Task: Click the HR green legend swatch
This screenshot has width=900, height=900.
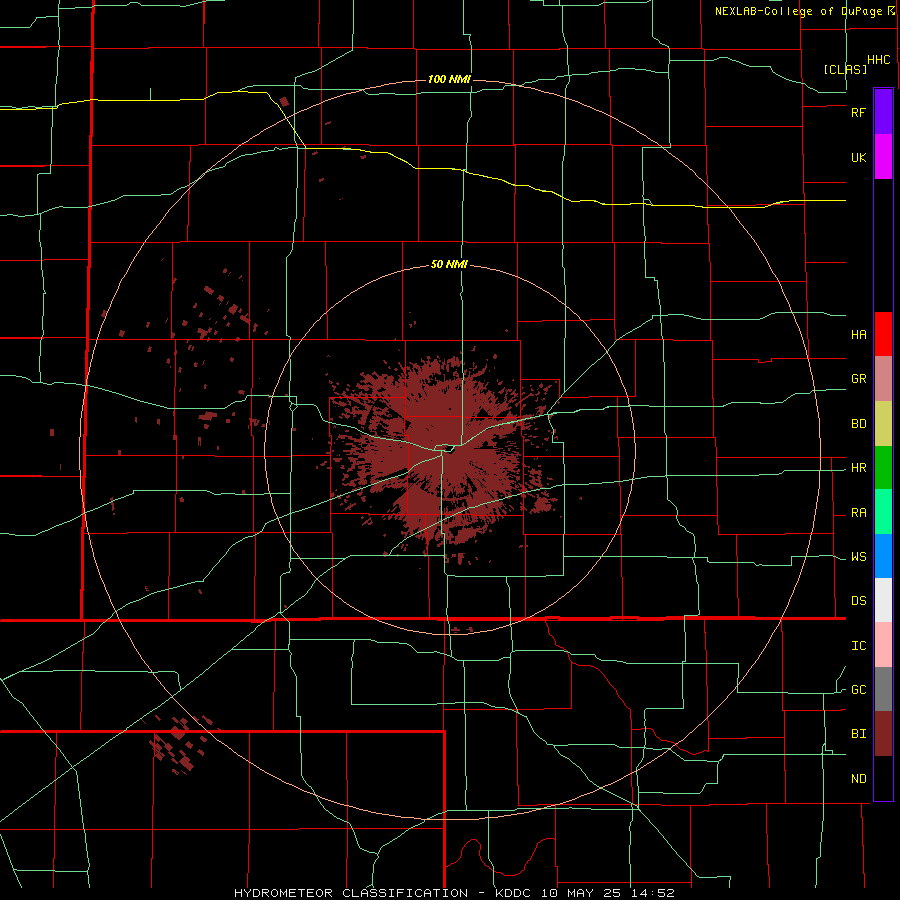Action: coord(883,468)
